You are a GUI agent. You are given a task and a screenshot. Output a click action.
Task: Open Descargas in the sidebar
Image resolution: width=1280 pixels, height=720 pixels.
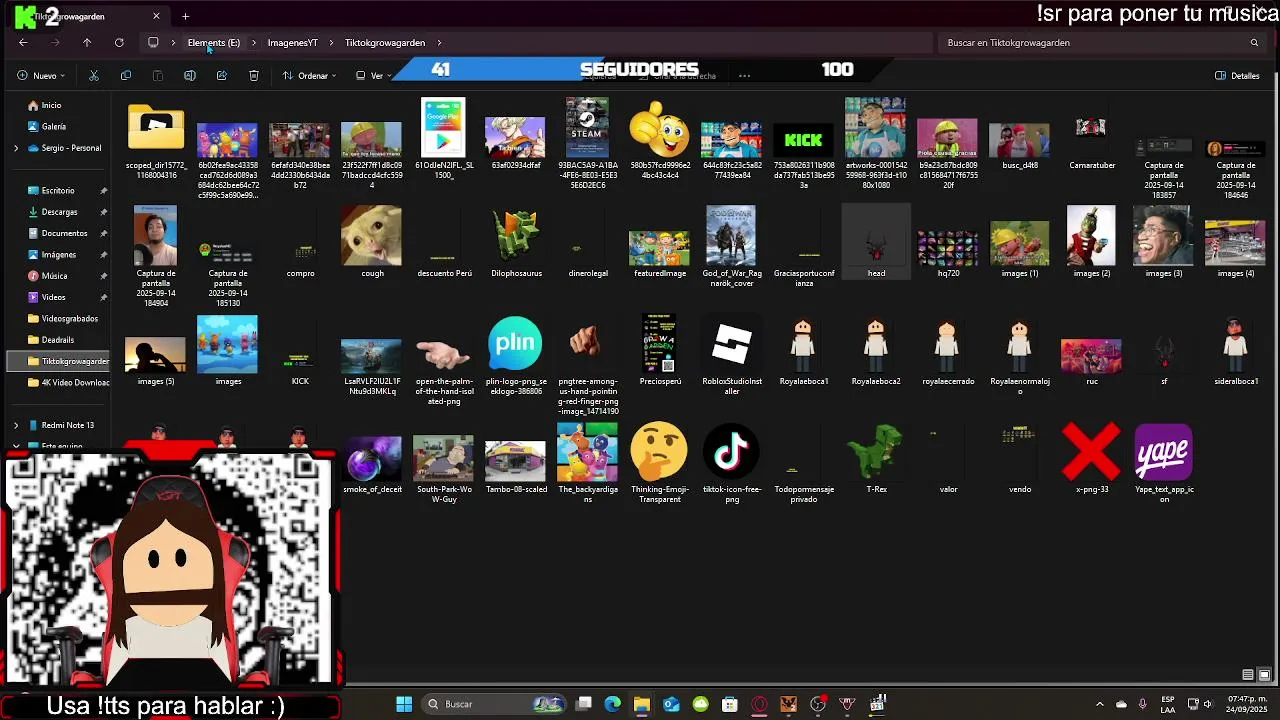[59, 212]
